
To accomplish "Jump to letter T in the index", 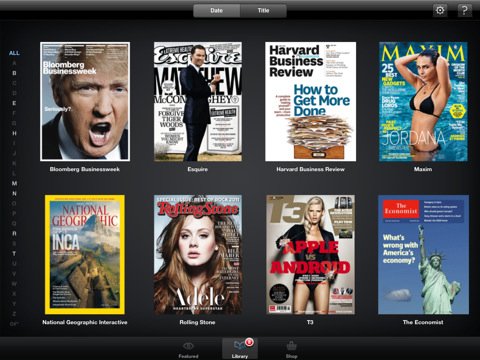I will pos(14,253).
